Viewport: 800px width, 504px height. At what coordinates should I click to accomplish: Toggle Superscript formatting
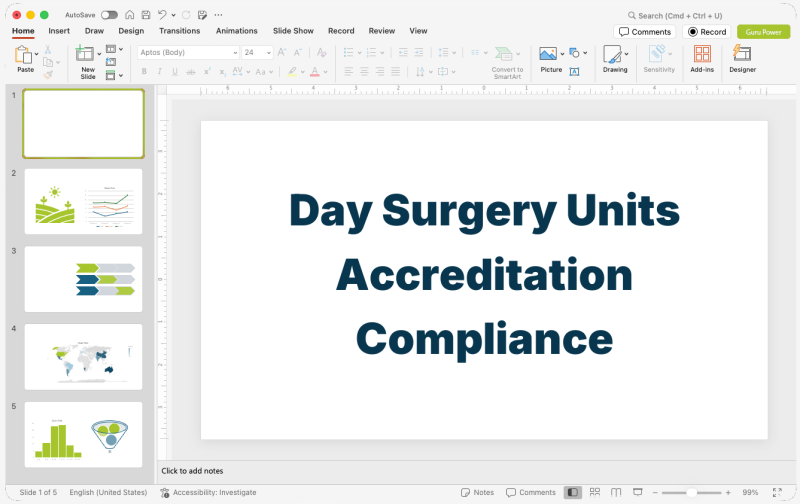[x=207, y=71]
